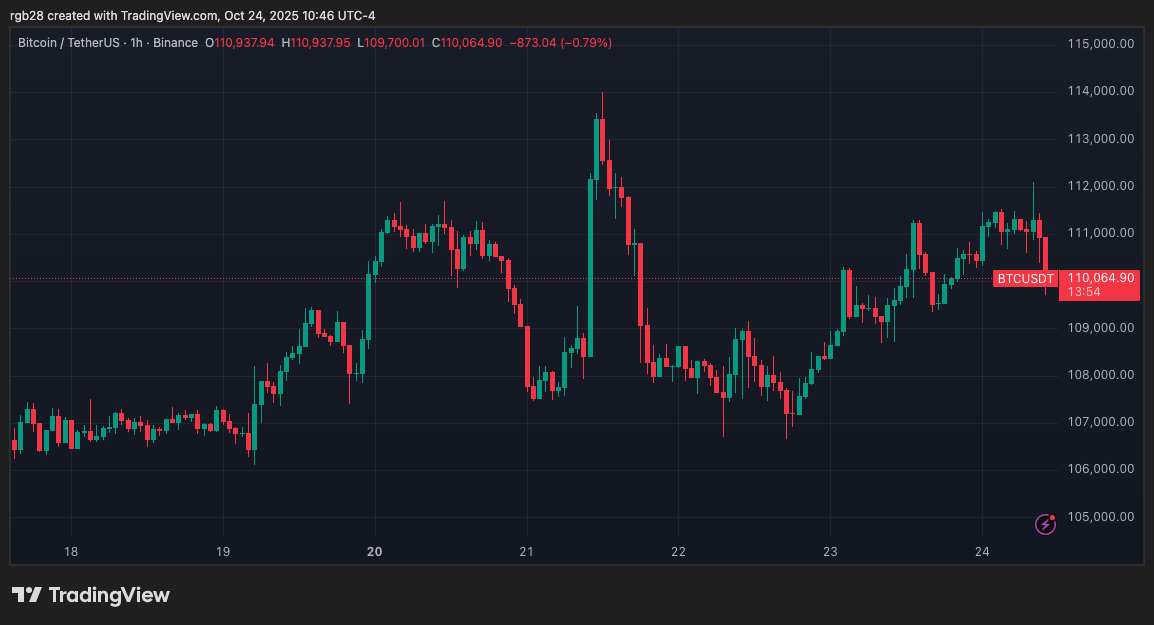Click the −873.04 (−0.79%) change value
The width and height of the screenshot is (1154, 625).
pos(560,43)
